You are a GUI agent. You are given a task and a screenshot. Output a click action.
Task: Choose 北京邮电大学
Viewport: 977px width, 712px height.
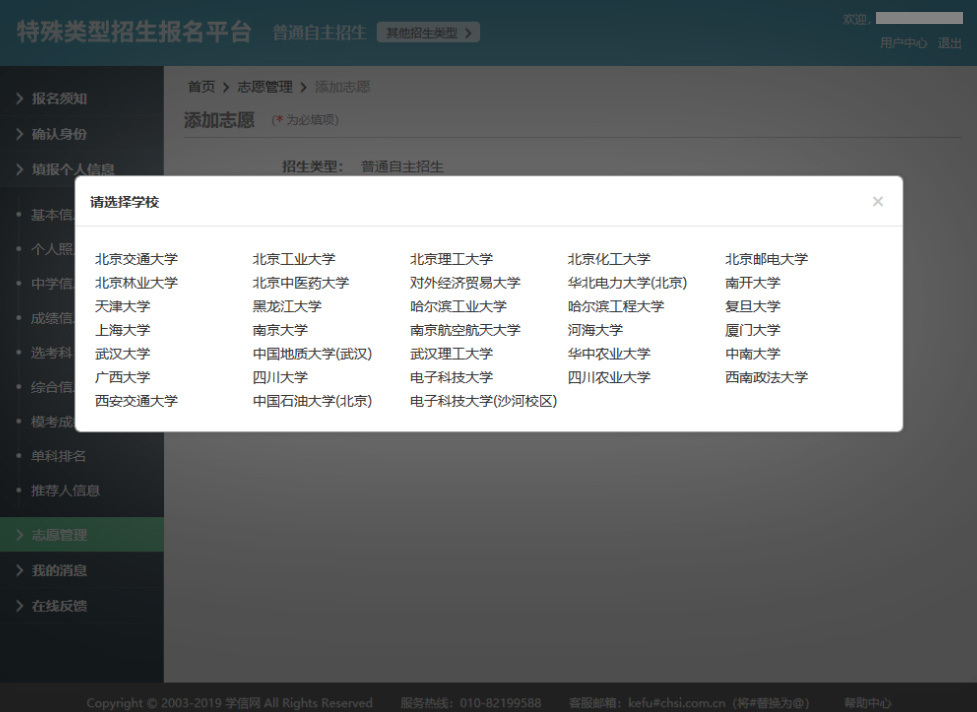click(x=766, y=259)
